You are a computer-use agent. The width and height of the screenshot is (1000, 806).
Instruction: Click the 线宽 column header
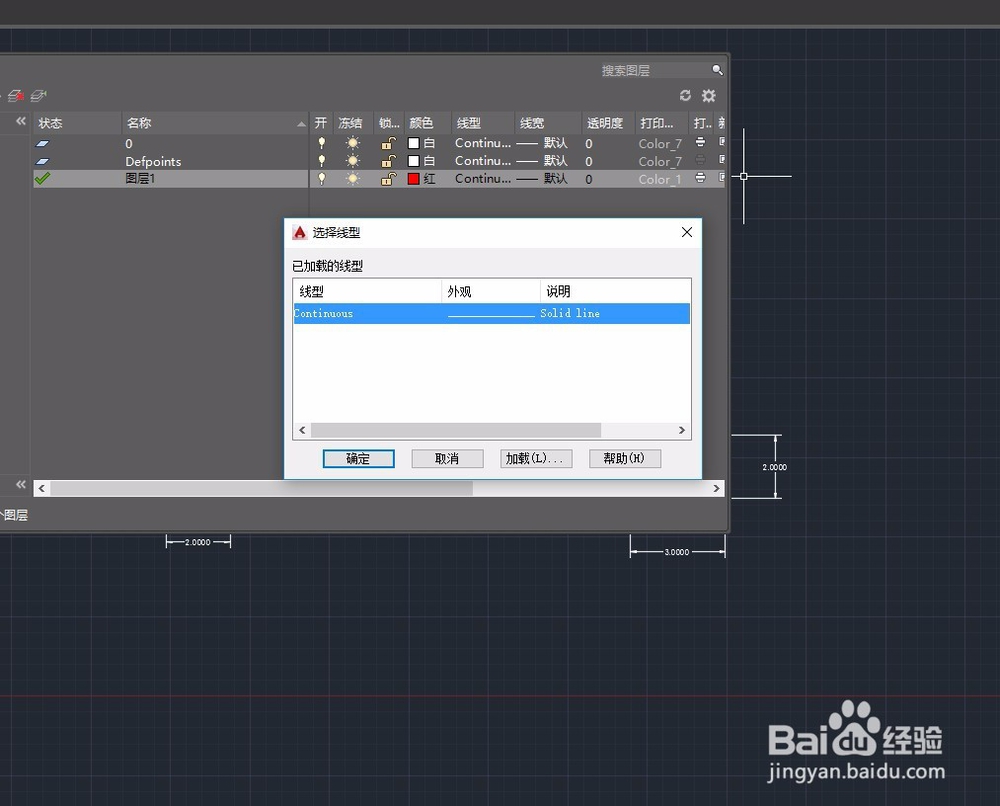coord(548,123)
